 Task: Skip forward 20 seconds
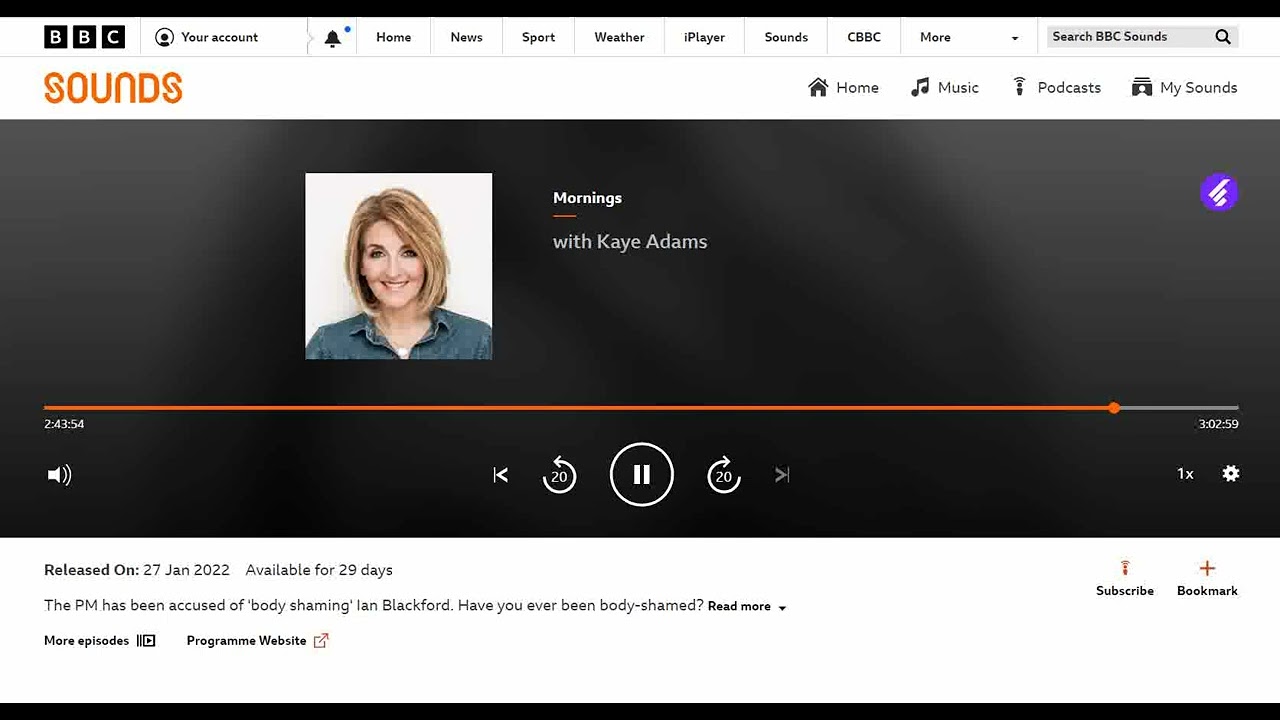[x=724, y=475]
